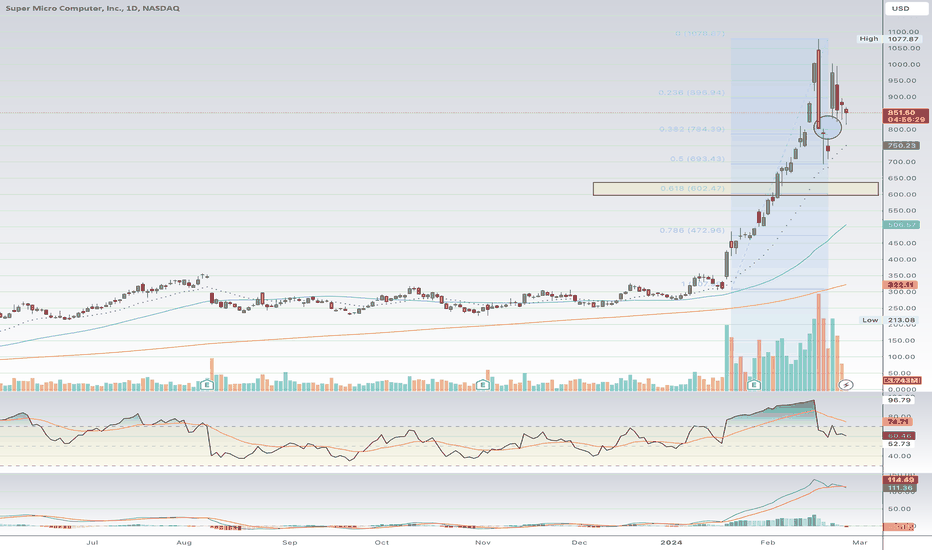932x550 pixels.
Task: Click the current price label 851.60
Action: 904,115
